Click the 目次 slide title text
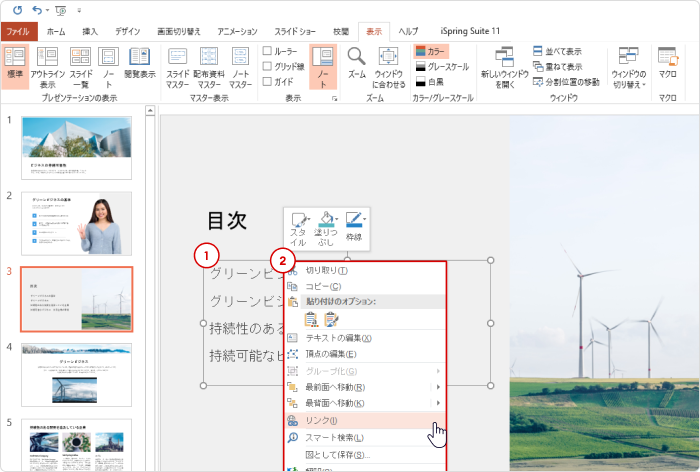The width and height of the screenshot is (700, 472). [227, 221]
